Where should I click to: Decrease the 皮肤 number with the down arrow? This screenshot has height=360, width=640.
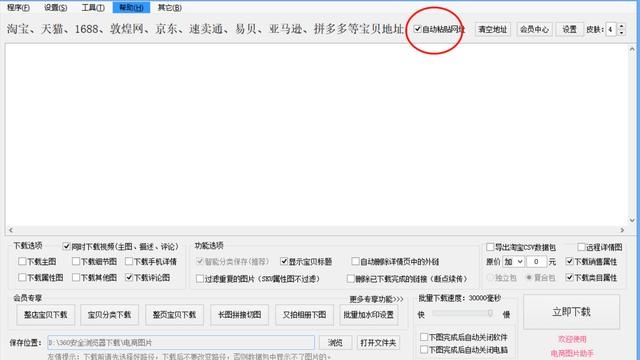(x=621, y=33)
